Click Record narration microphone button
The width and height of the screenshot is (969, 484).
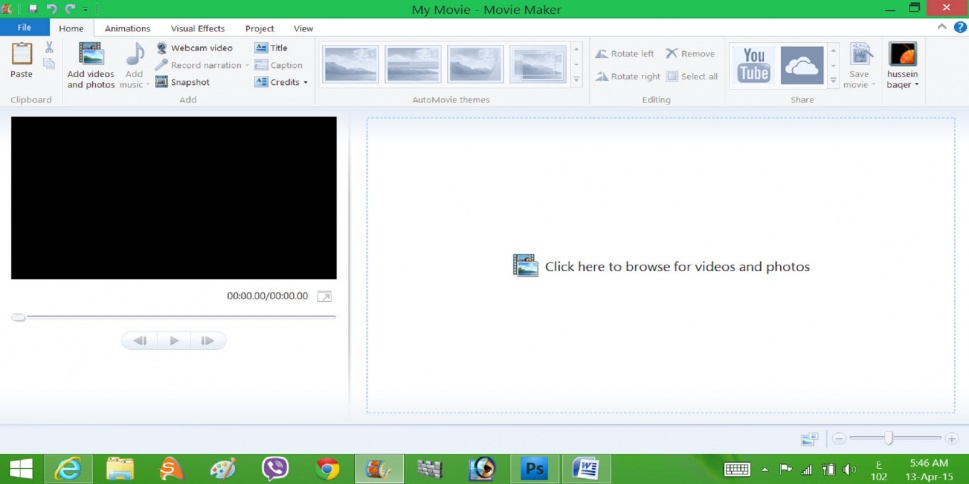click(198, 65)
